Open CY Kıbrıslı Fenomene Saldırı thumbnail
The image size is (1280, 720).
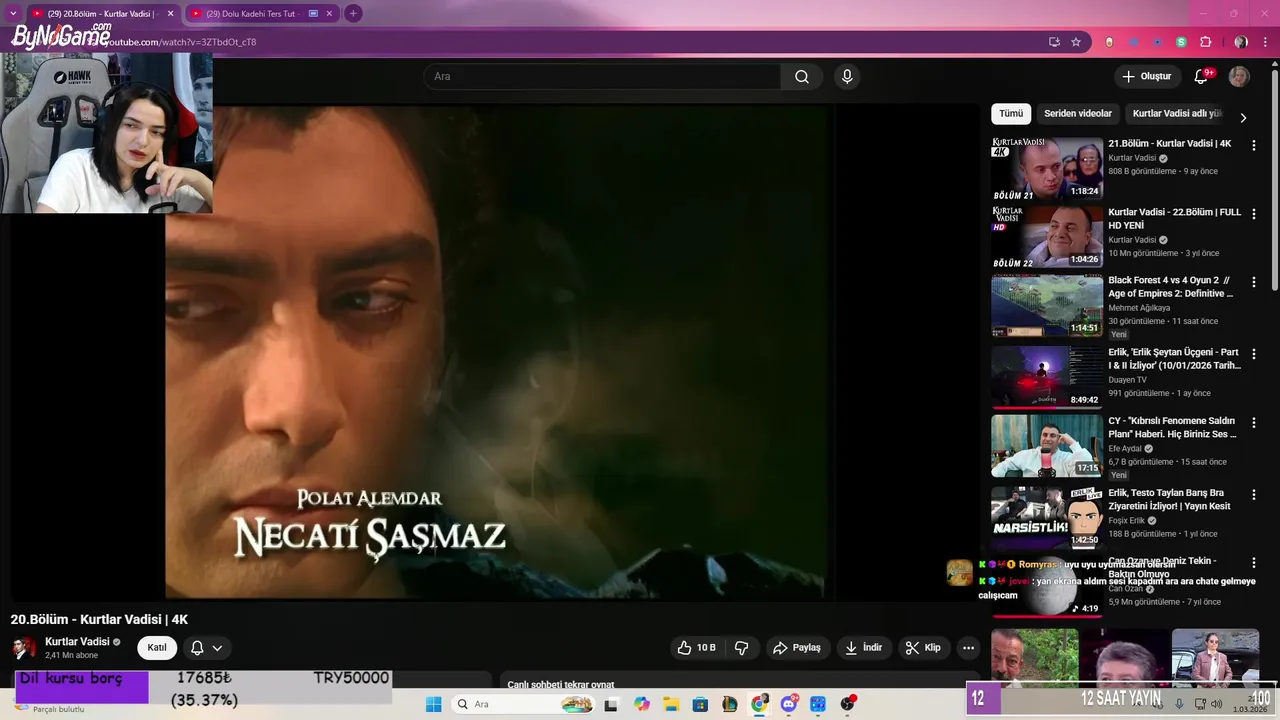pyautogui.click(x=1047, y=445)
